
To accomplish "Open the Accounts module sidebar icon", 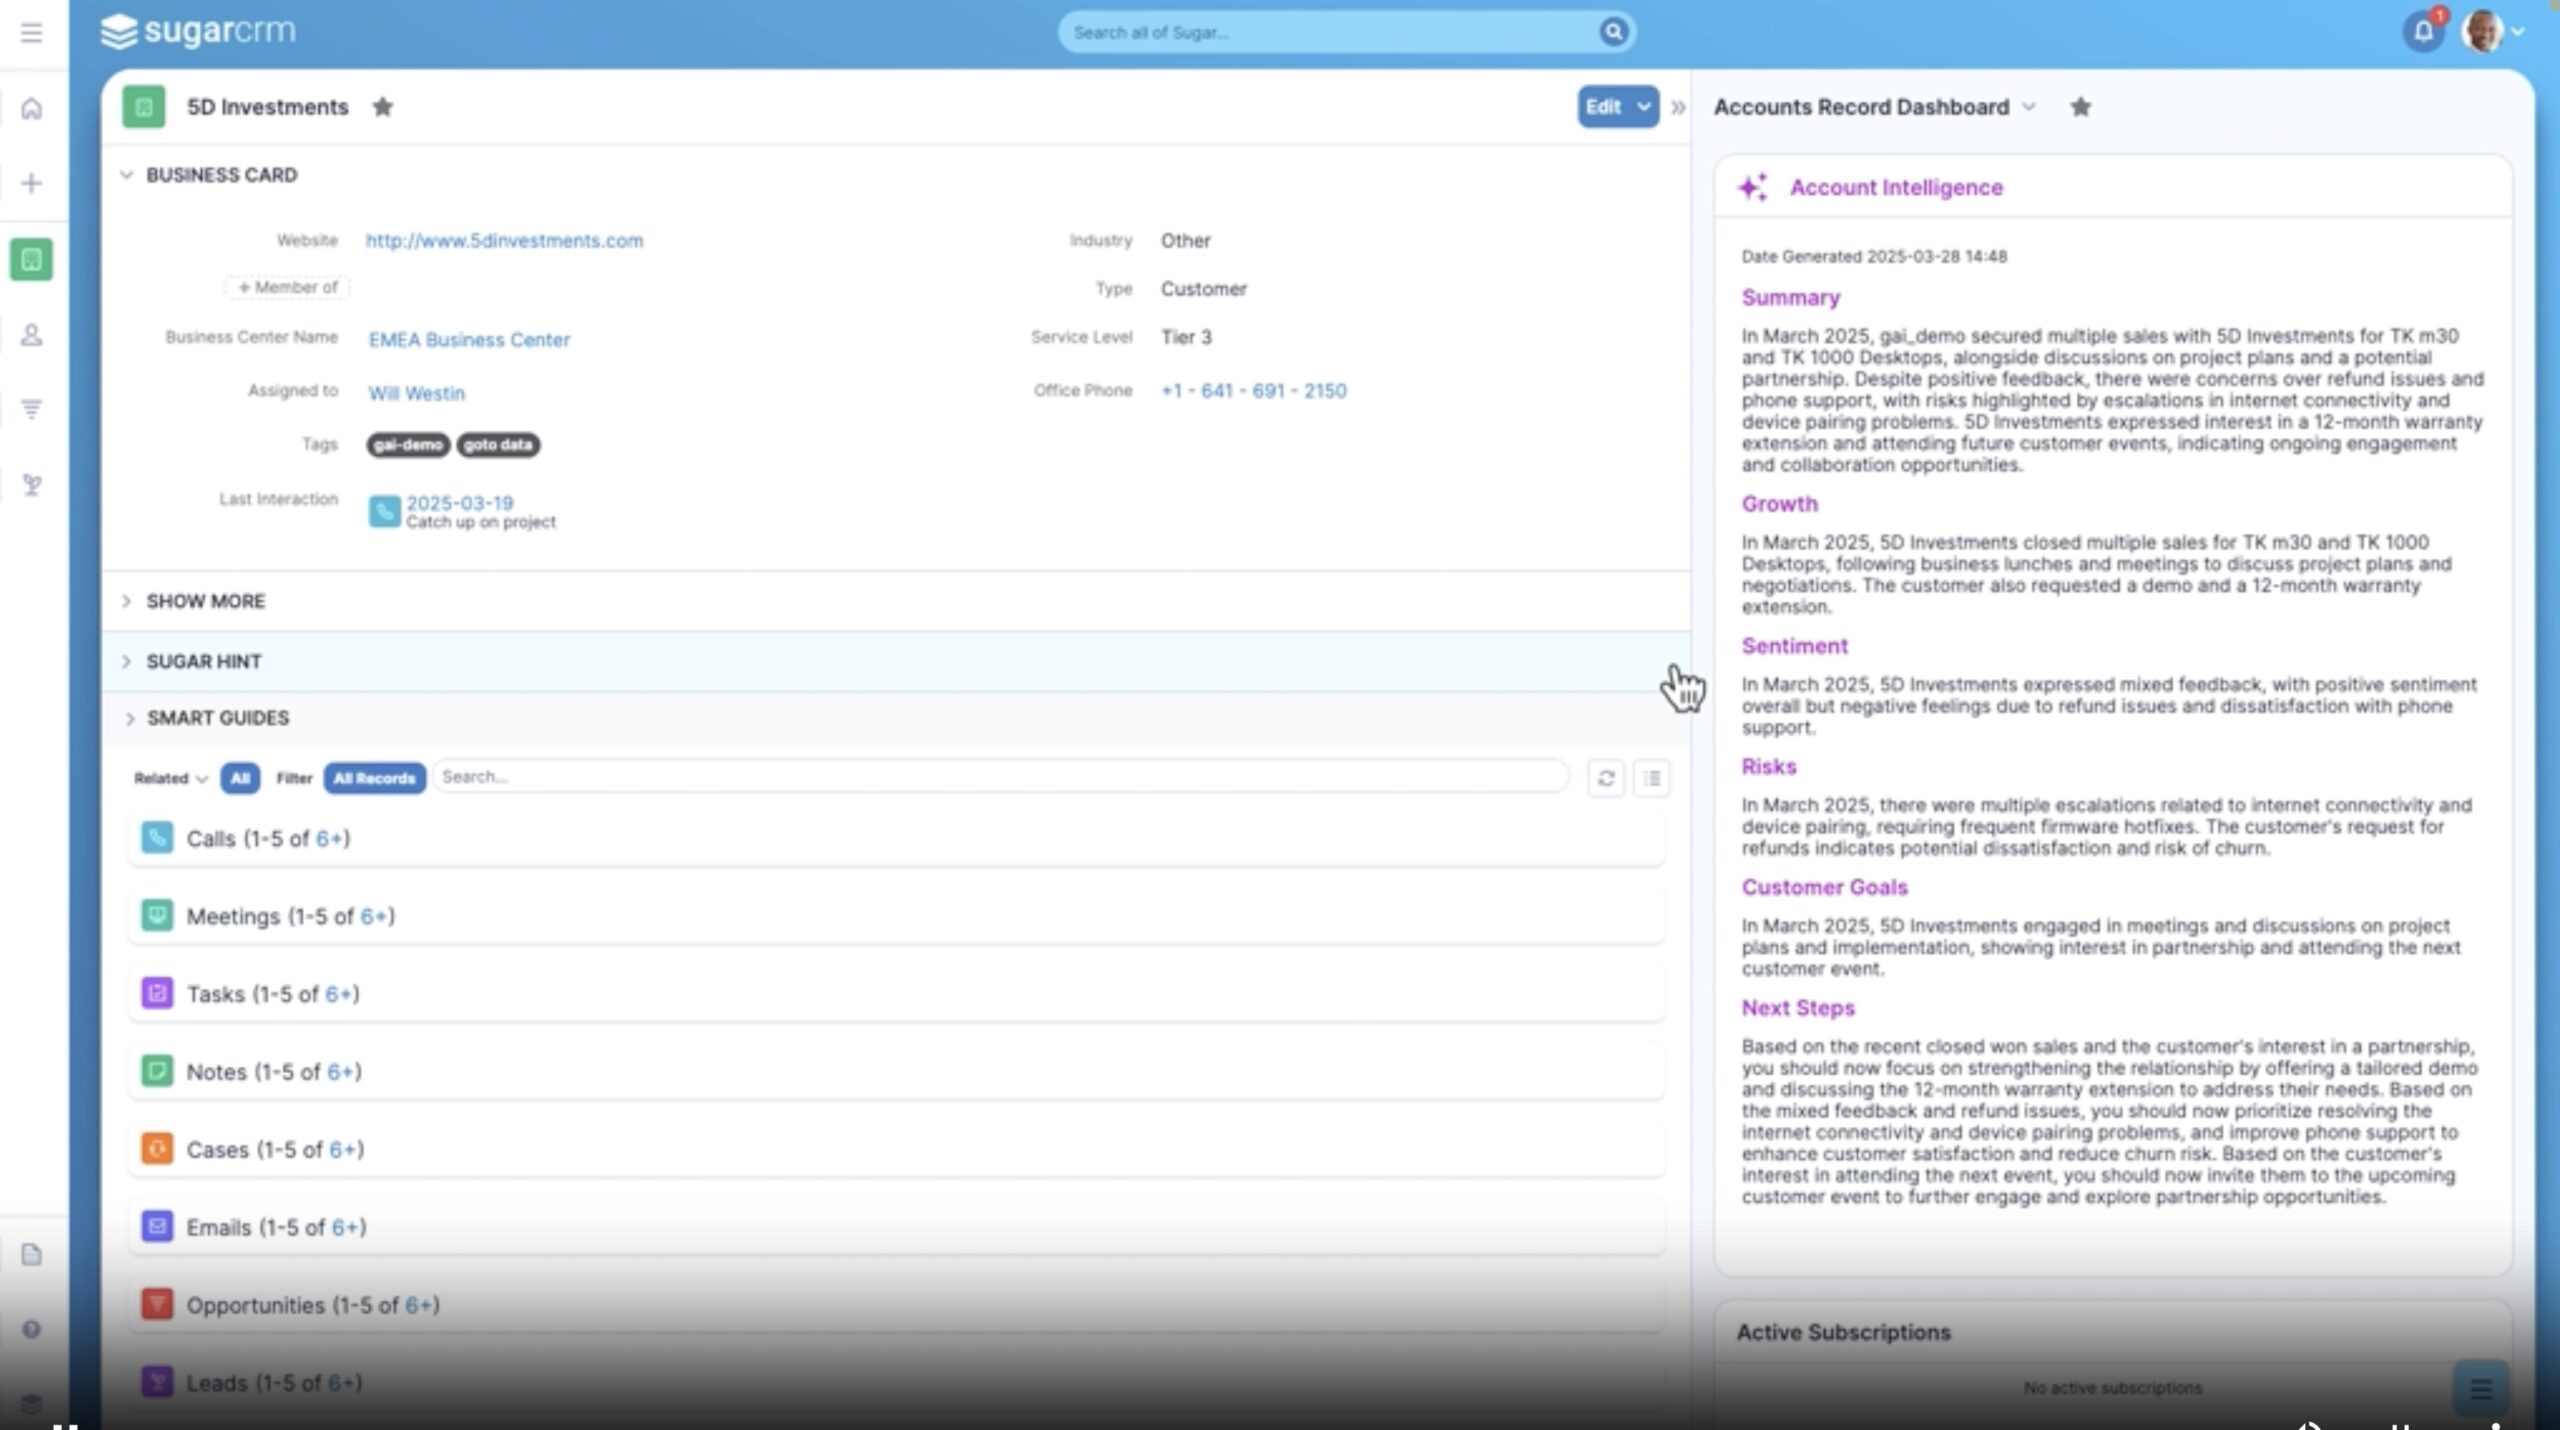I will [32, 259].
